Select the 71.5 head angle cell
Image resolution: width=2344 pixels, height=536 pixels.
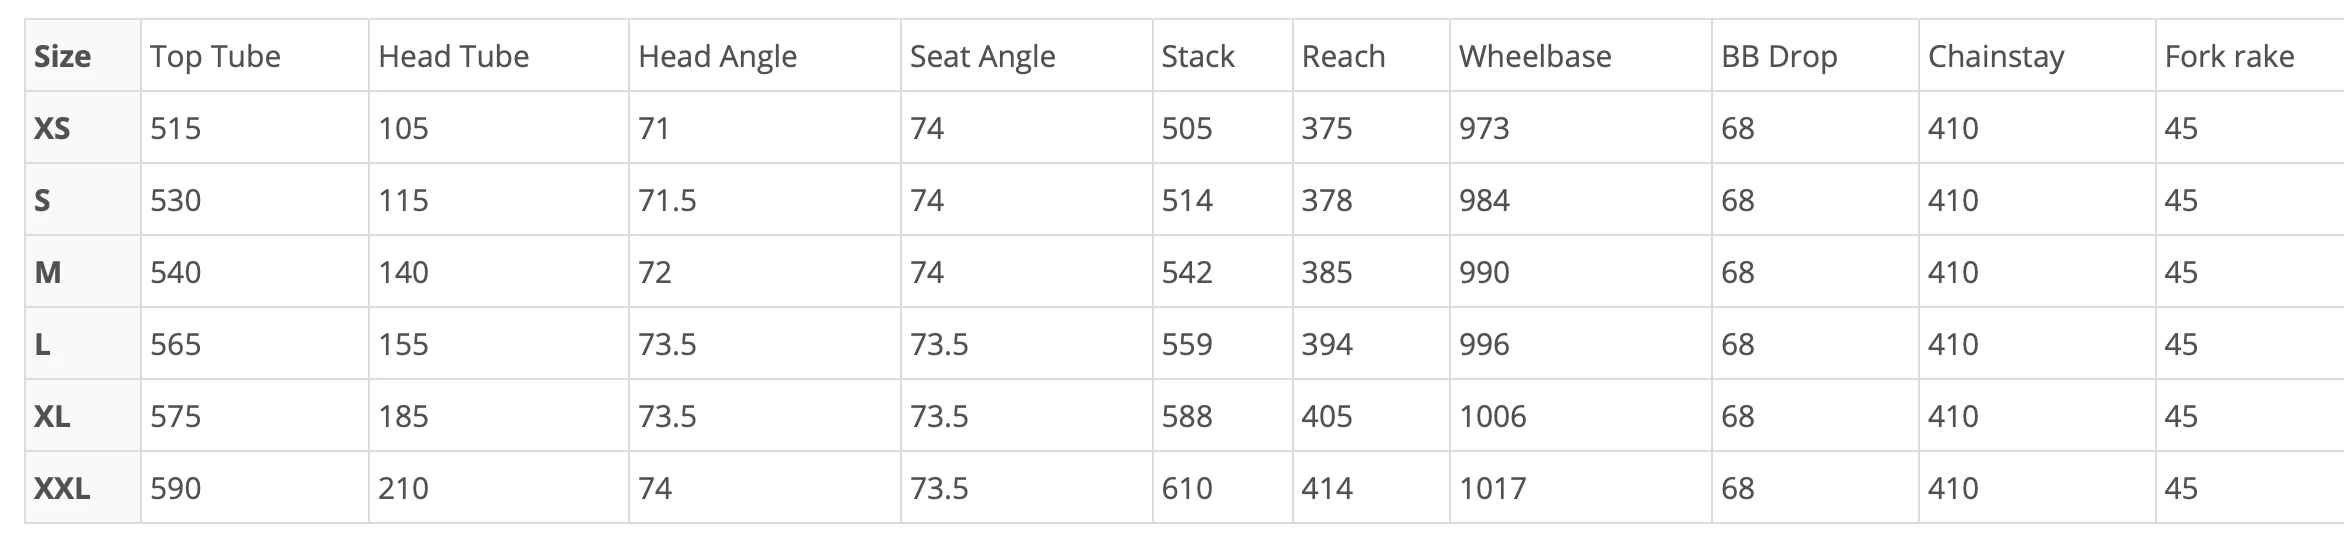[667, 201]
